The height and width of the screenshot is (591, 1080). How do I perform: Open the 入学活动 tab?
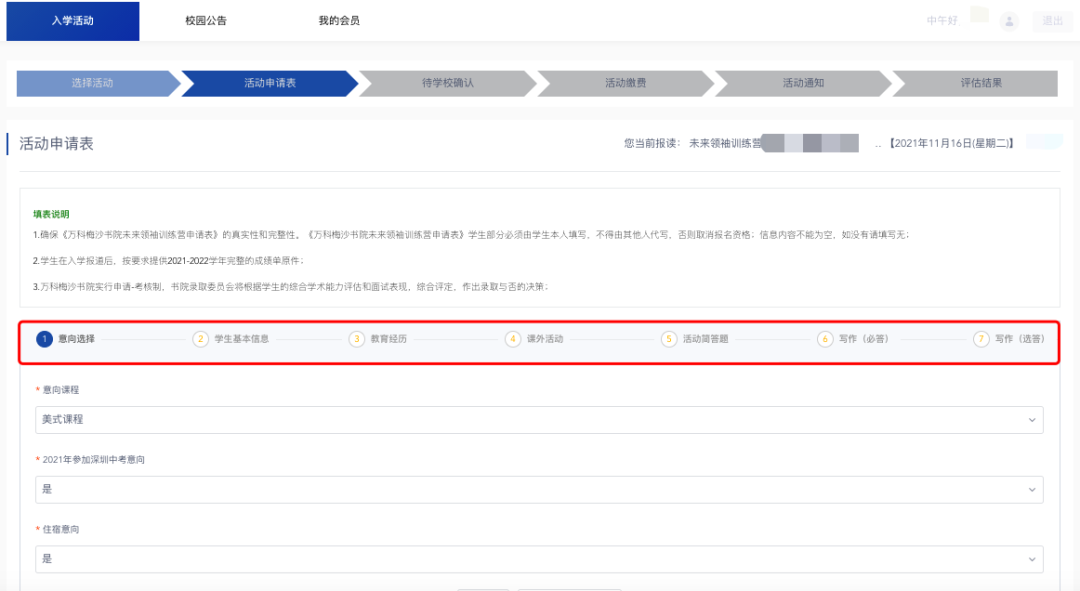(73, 21)
